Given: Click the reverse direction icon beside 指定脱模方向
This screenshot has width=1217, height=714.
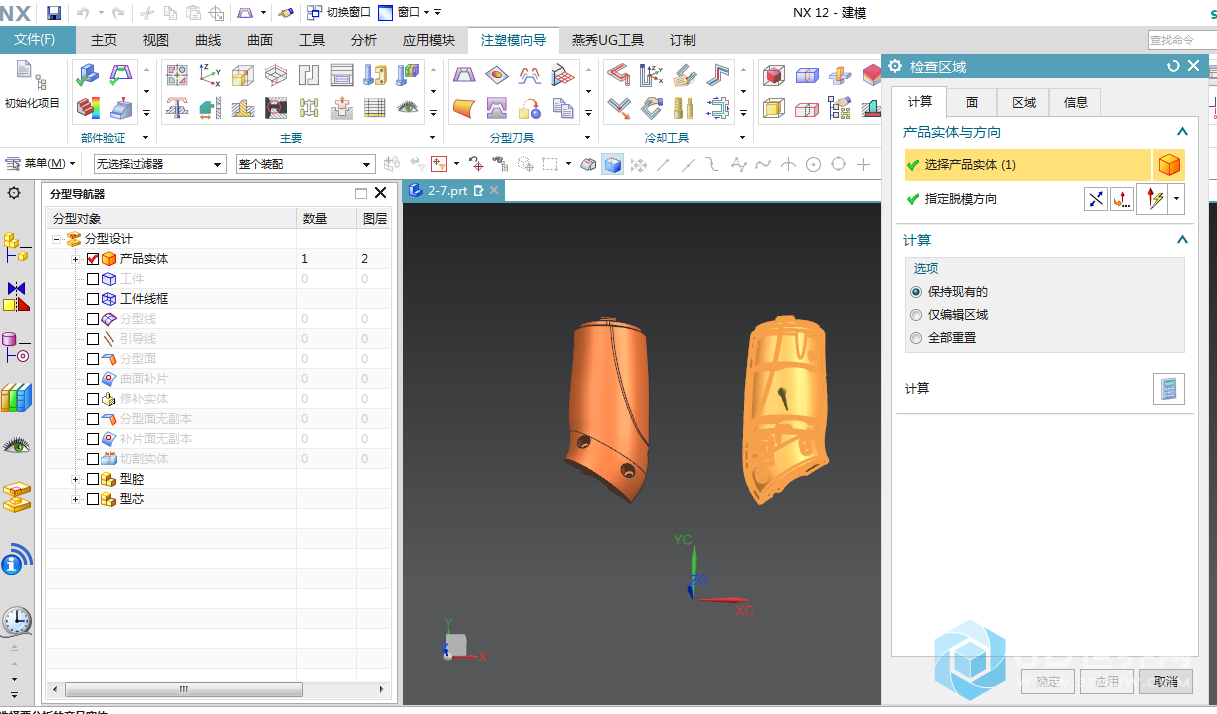Looking at the screenshot, I should pyautogui.click(x=1096, y=199).
